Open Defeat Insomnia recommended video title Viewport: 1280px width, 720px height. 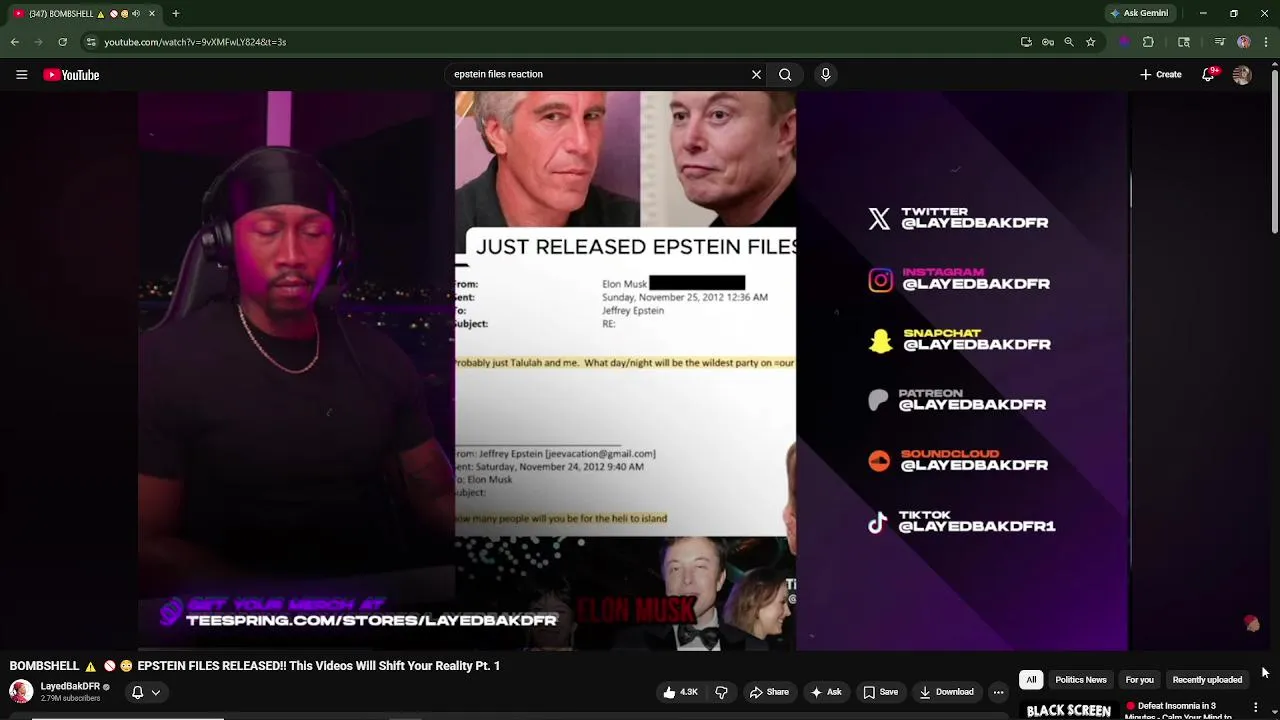point(1177,710)
